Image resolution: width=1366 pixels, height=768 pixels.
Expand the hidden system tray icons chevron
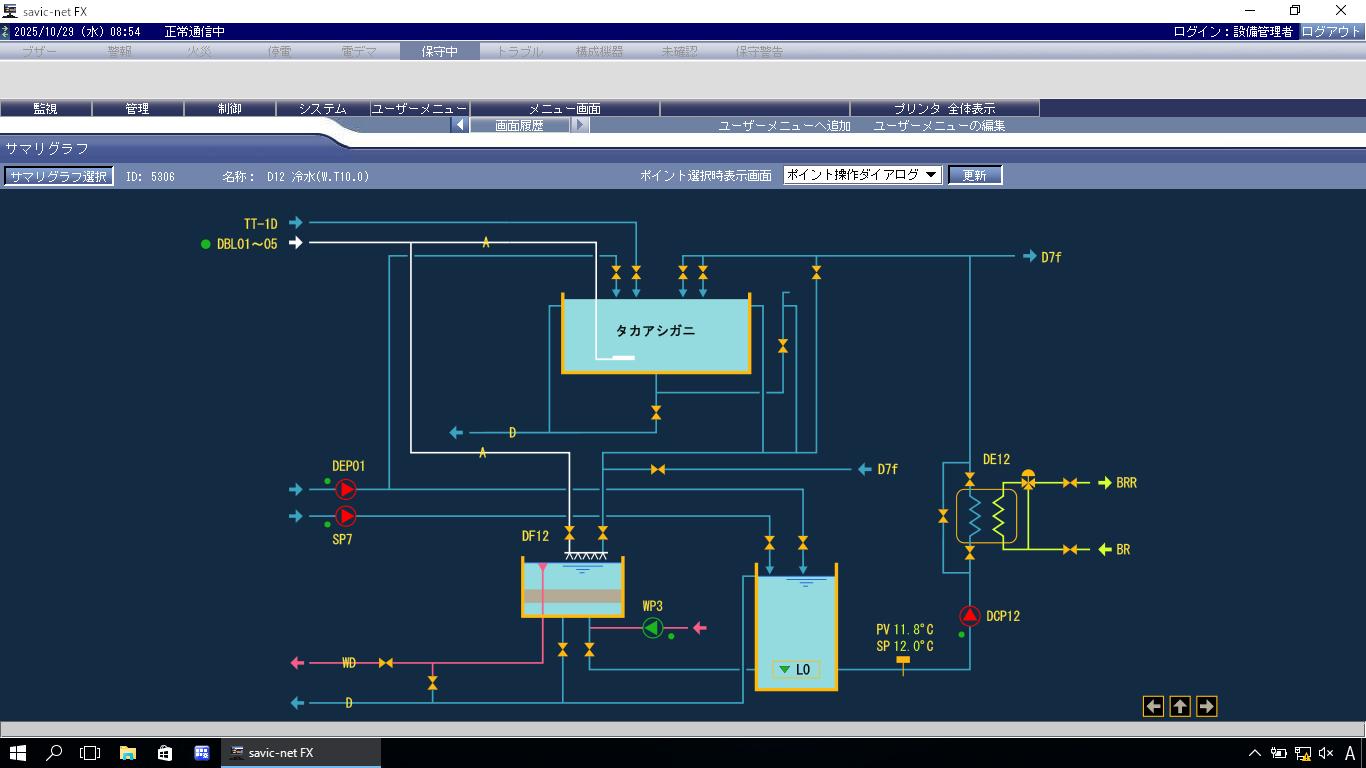(1254, 753)
